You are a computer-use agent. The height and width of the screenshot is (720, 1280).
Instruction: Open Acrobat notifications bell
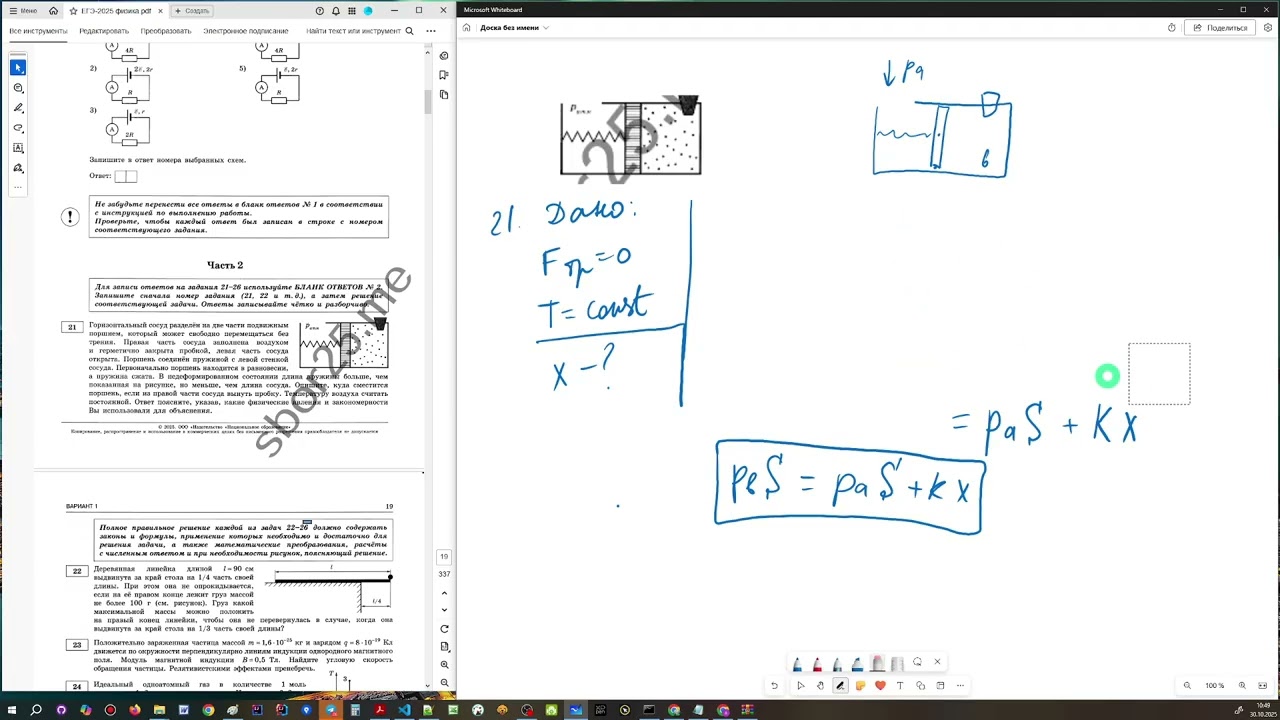[x=336, y=11]
